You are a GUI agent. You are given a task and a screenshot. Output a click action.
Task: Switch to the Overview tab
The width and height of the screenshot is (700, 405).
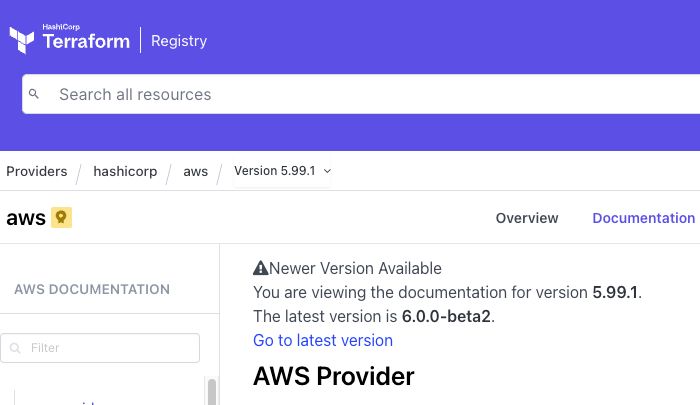click(x=527, y=218)
